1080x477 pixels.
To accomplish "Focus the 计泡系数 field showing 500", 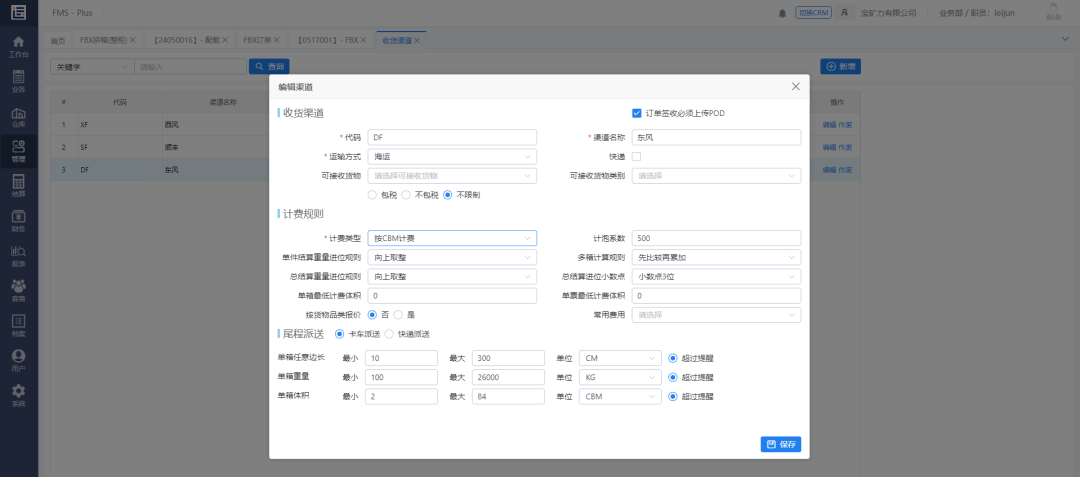I will 716,238.
